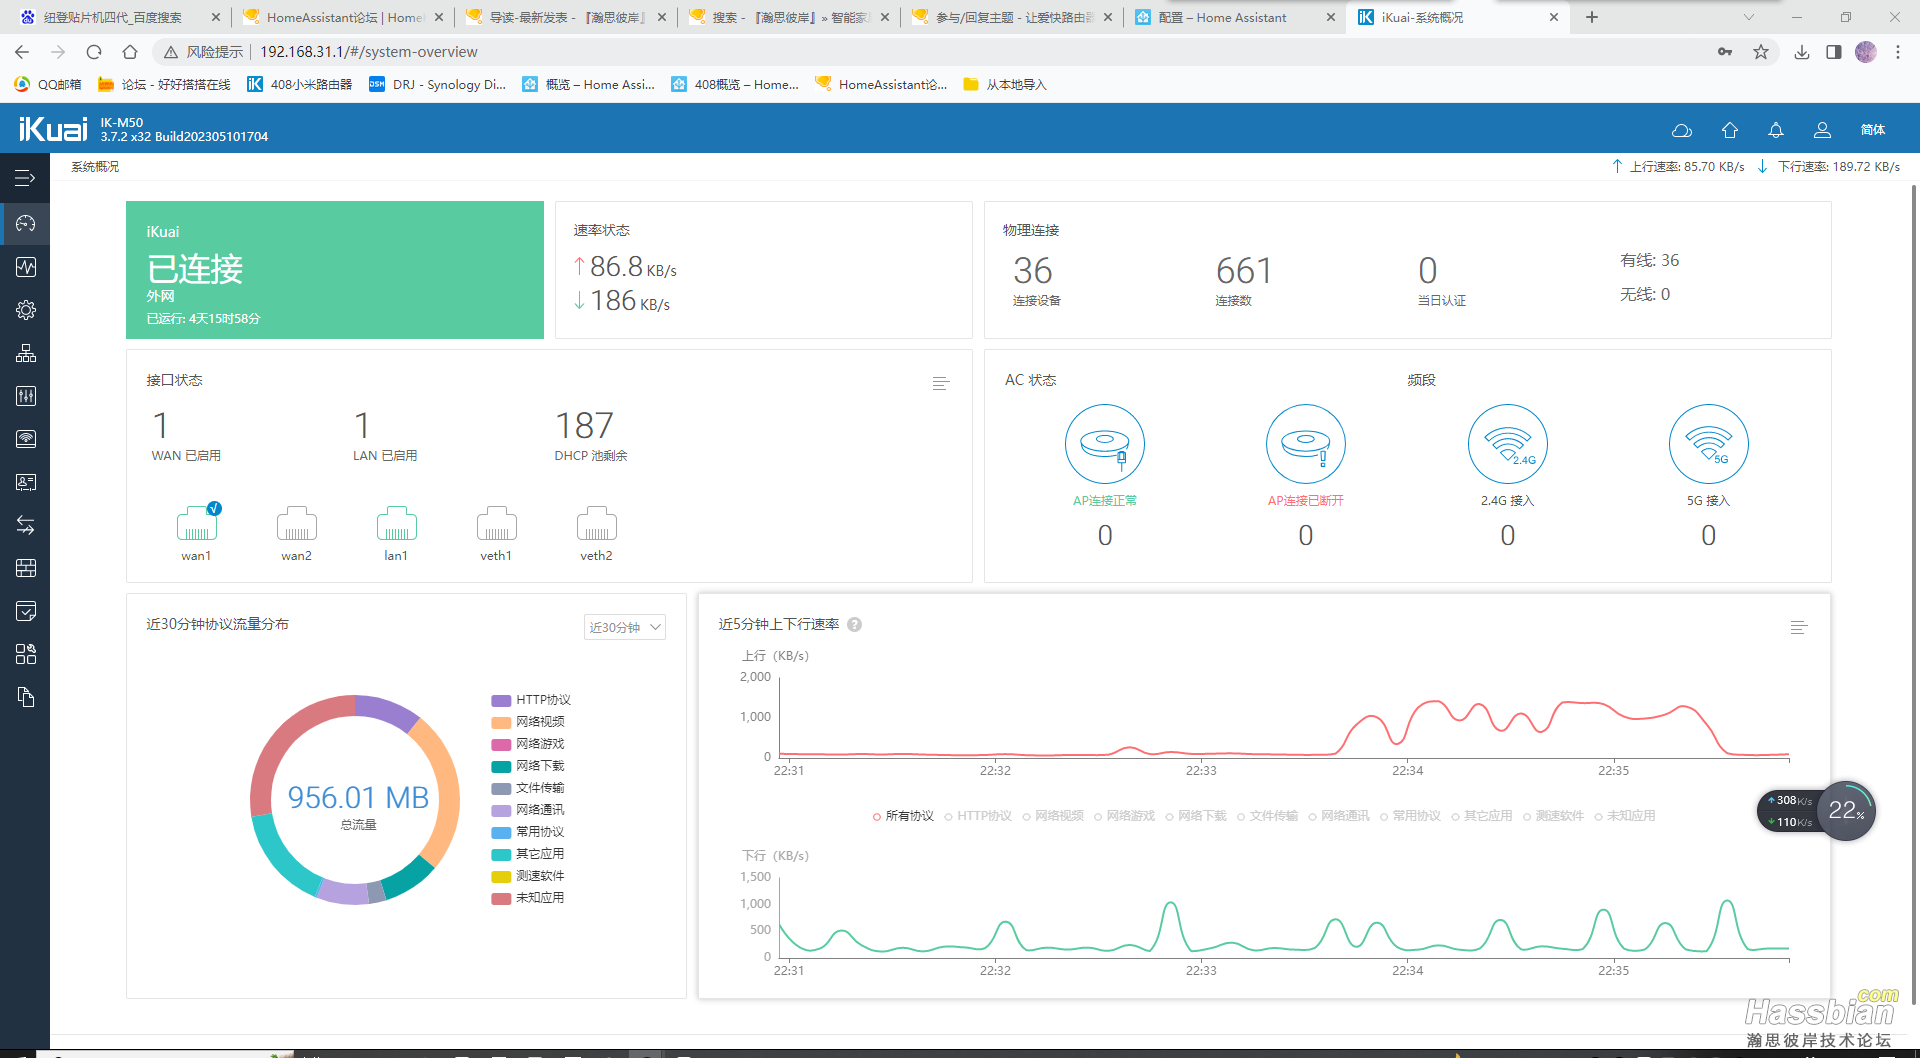The width and height of the screenshot is (1920, 1058).
Task: Expand the iKuai sidebar menu icon
Action: [25, 179]
